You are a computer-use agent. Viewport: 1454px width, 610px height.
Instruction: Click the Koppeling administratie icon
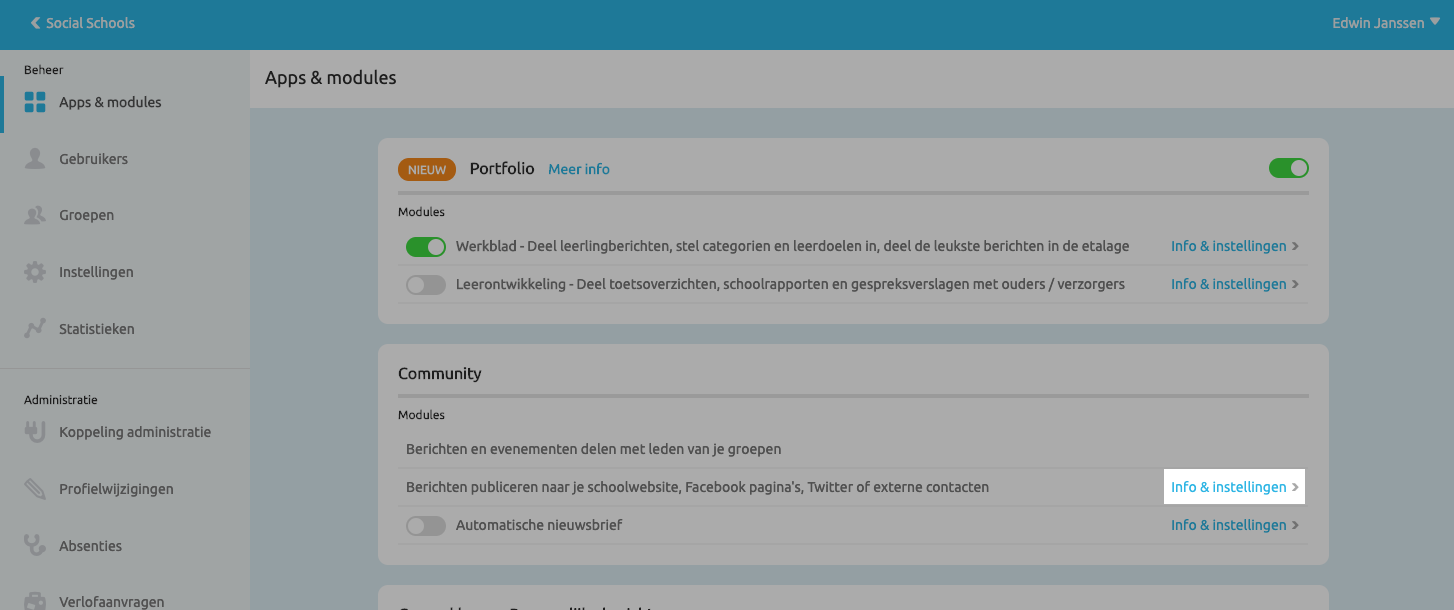pos(33,431)
